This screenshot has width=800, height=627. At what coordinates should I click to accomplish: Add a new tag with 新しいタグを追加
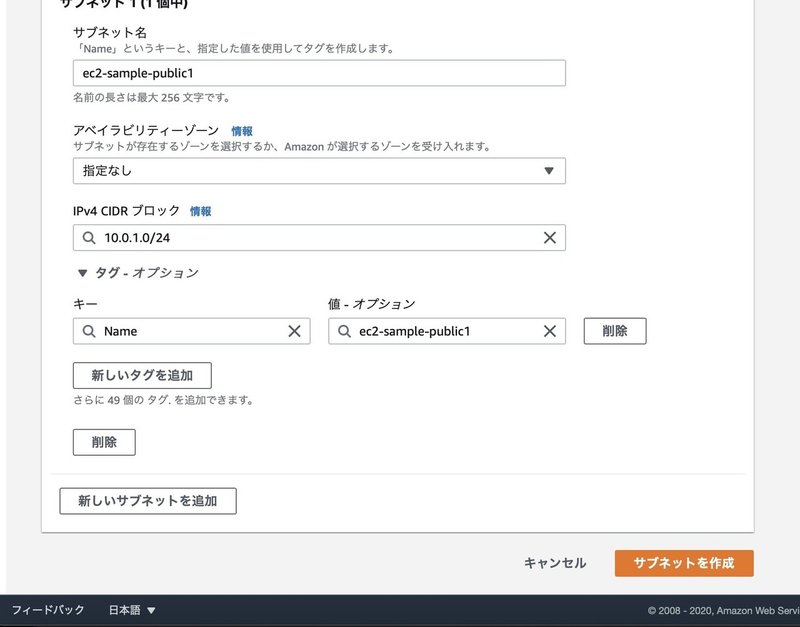(141, 375)
